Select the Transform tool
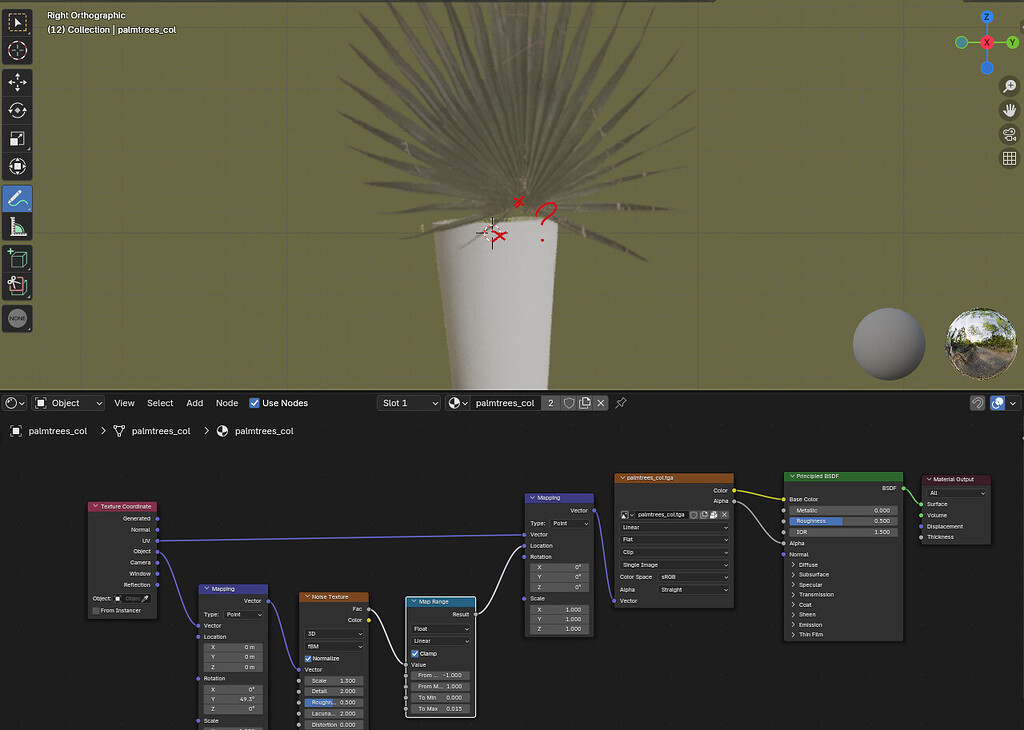The image size is (1024, 730). click(x=18, y=167)
